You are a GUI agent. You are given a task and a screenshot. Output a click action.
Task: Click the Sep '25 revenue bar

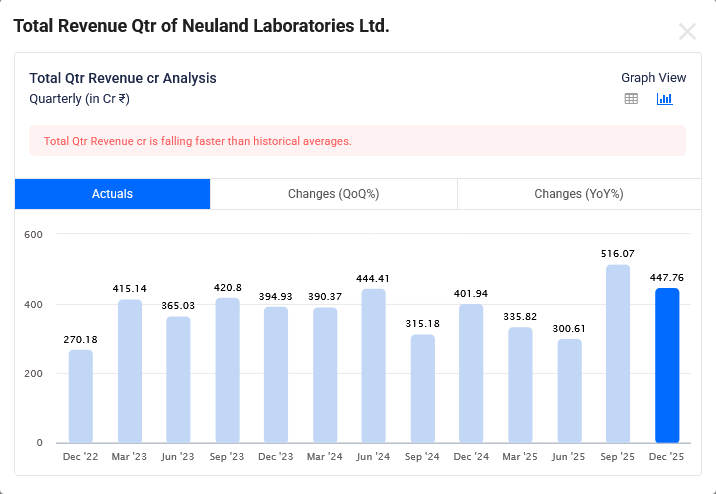(618, 353)
